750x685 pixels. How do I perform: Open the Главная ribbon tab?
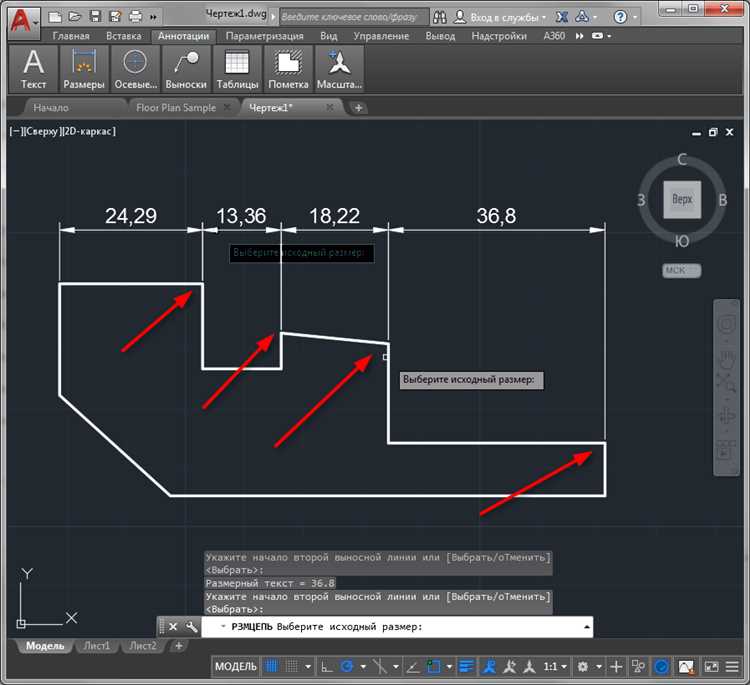tap(71, 36)
